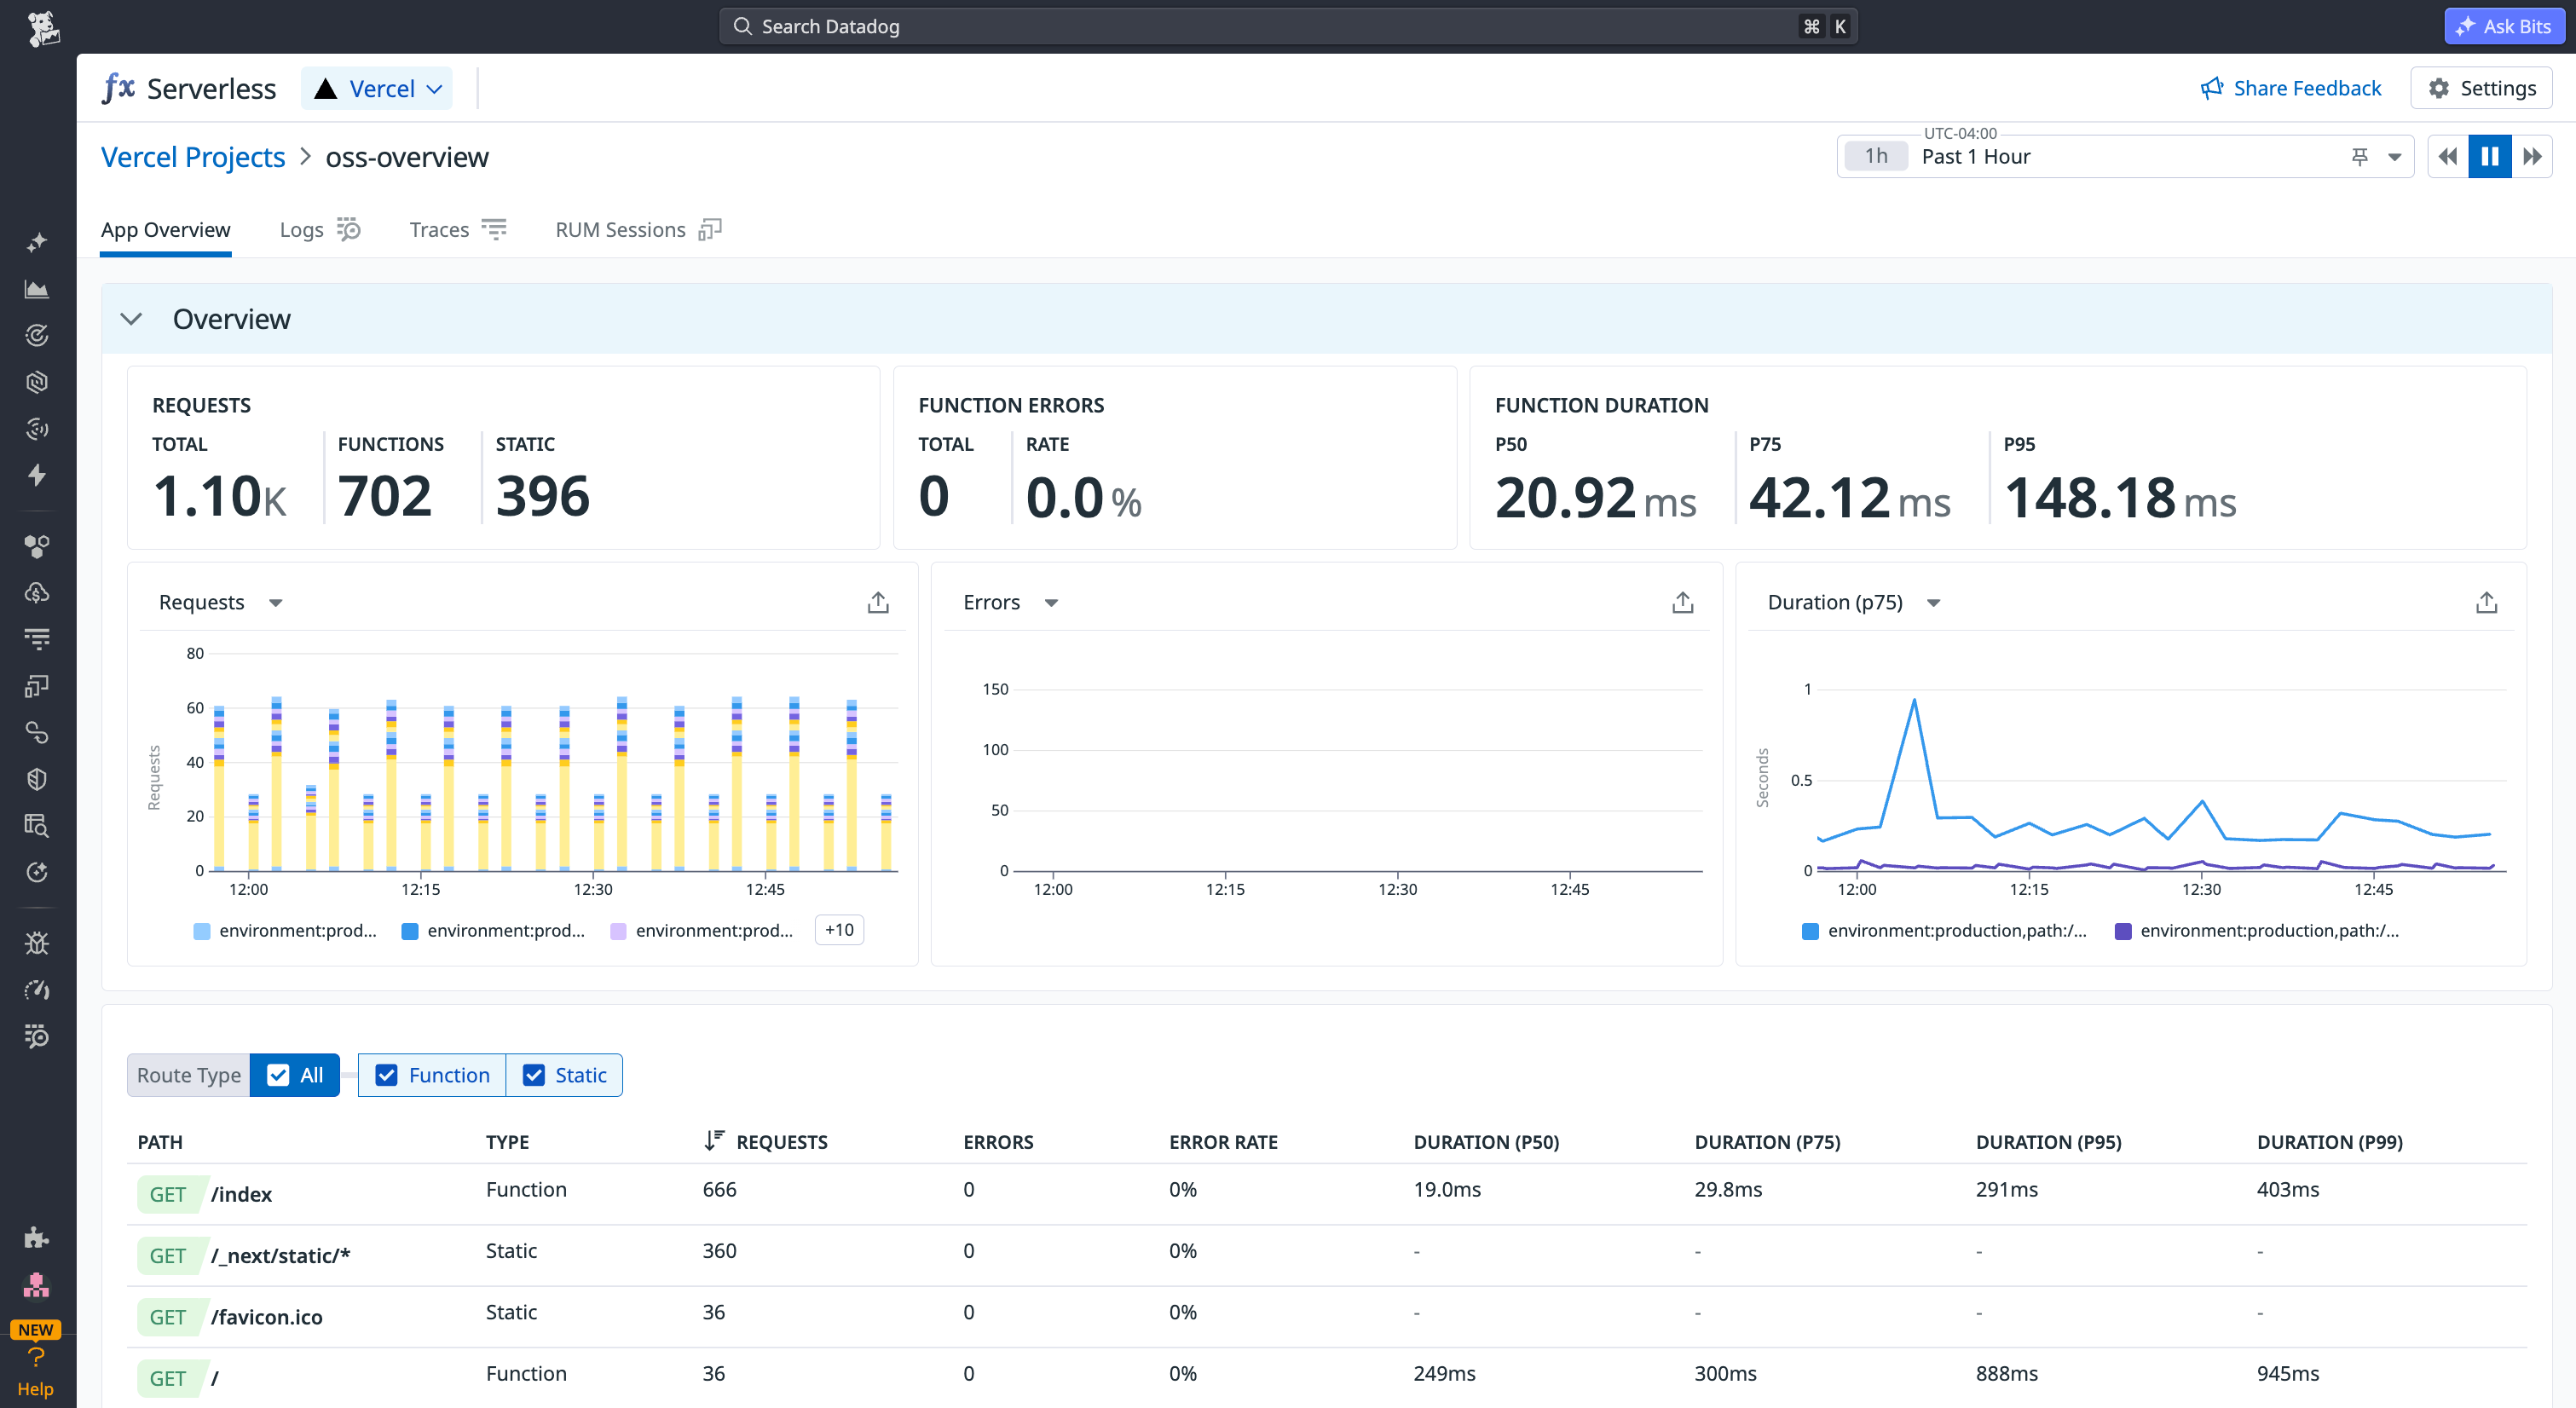
Task: Open the Settings button
Action: [2481, 88]
